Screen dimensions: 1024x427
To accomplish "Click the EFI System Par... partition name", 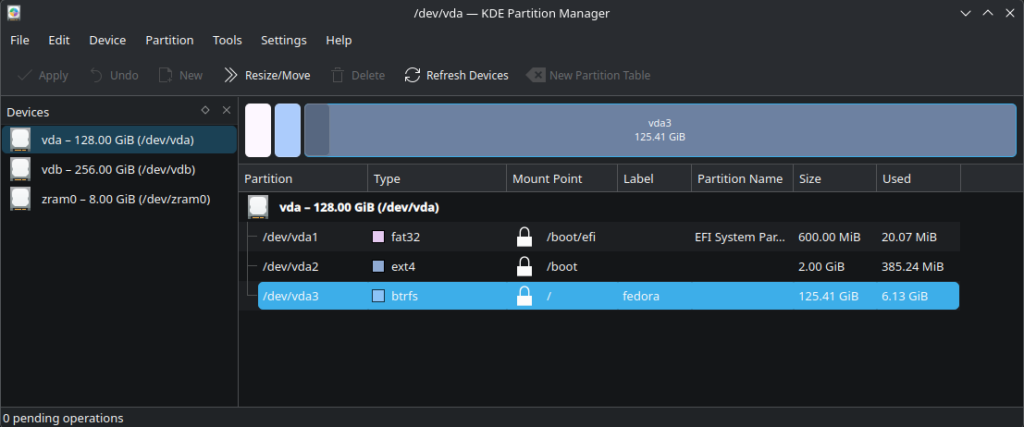I will pyautogui.click(x=741, y=237).
